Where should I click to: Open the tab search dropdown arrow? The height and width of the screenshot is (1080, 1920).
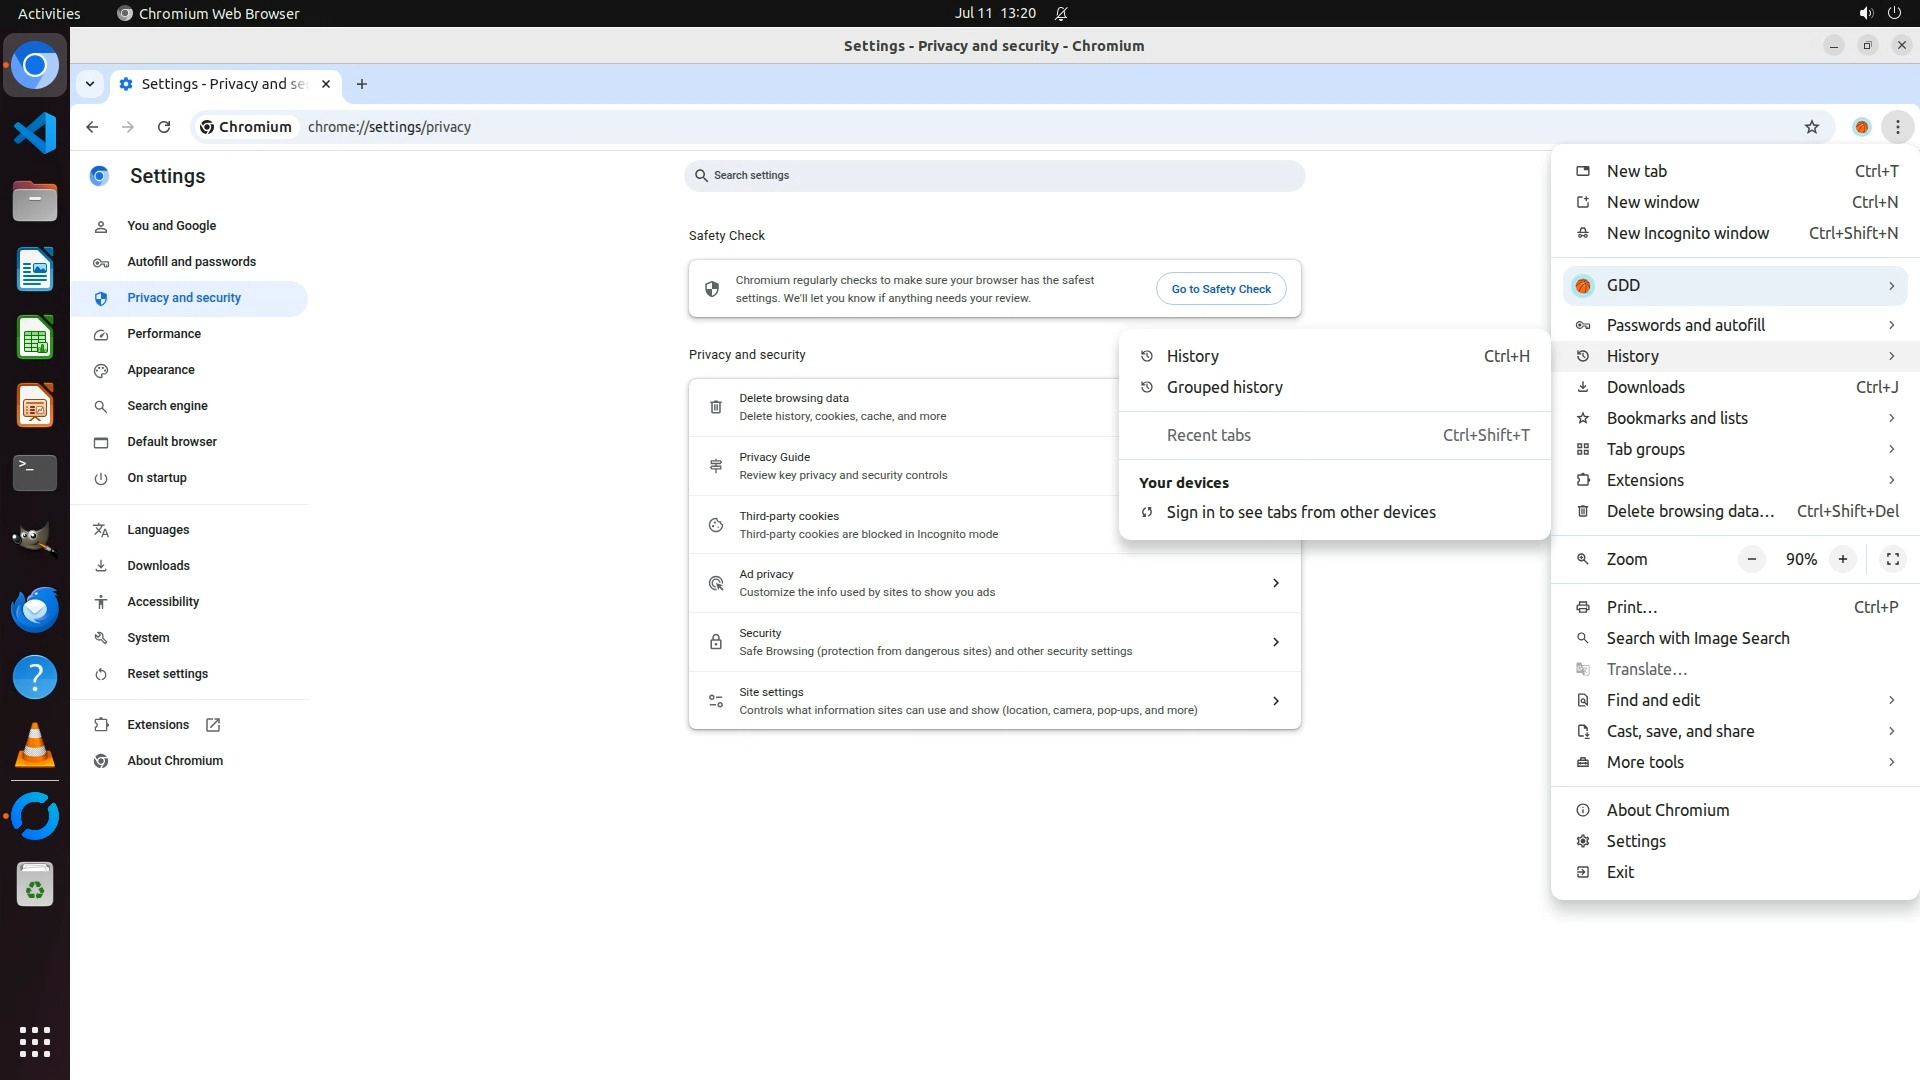click(90, 84)
